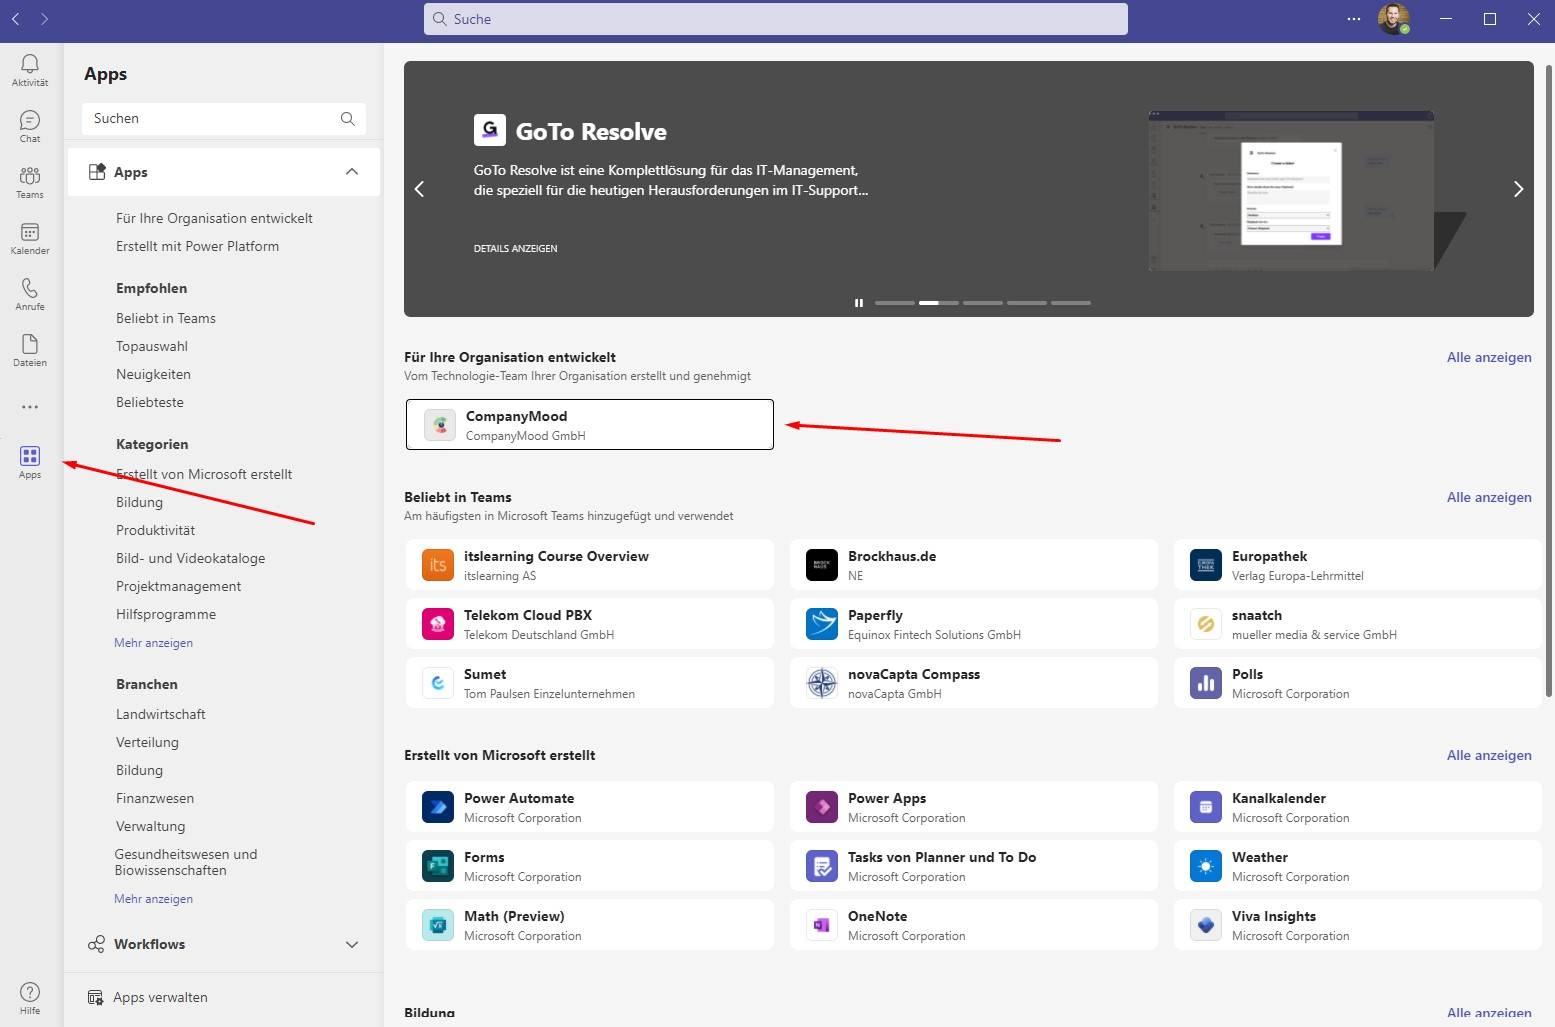Click Alle anzeigen for Beliebt in Teams
The image size is (1555, 1027).
[x=1489, y=497]
